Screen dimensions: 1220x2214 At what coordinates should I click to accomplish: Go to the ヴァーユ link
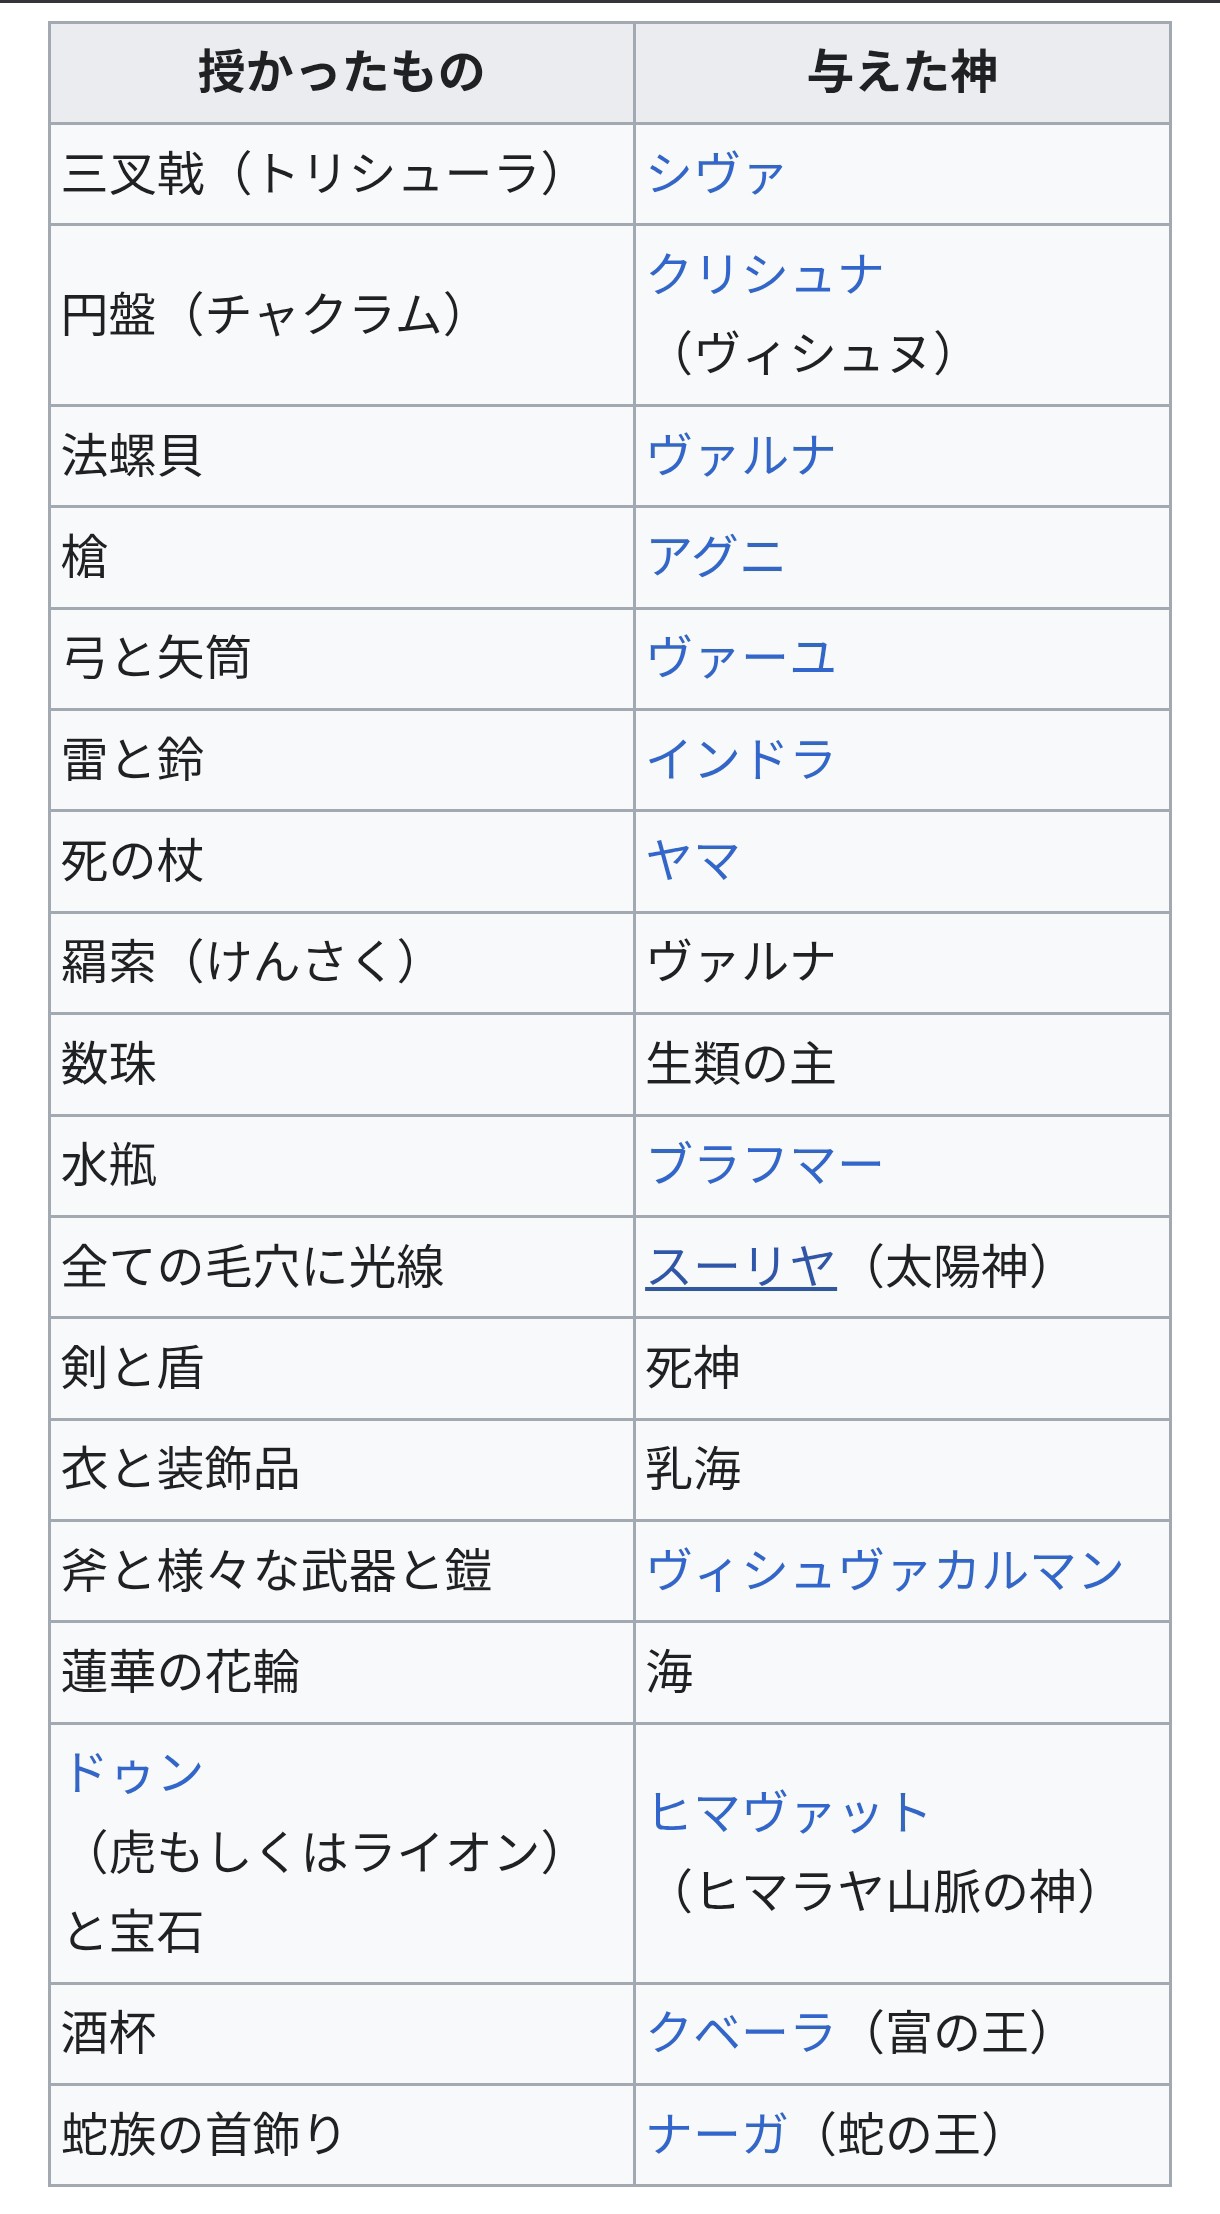(740, 658)
